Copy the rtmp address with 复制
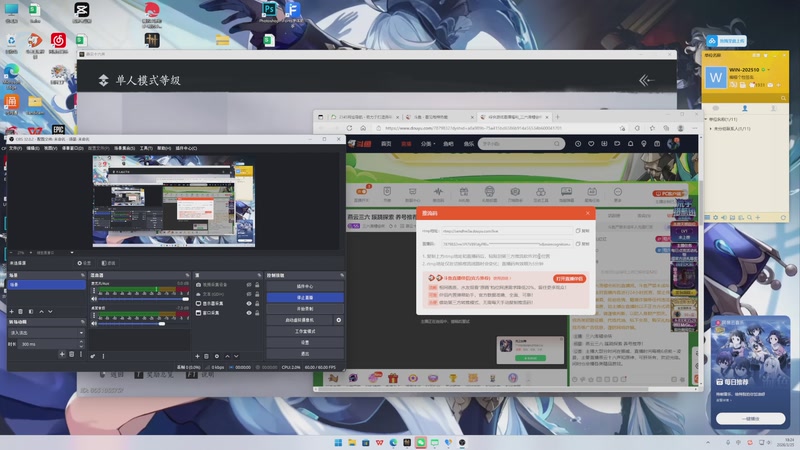800x450 pixels. click(583, 231)
